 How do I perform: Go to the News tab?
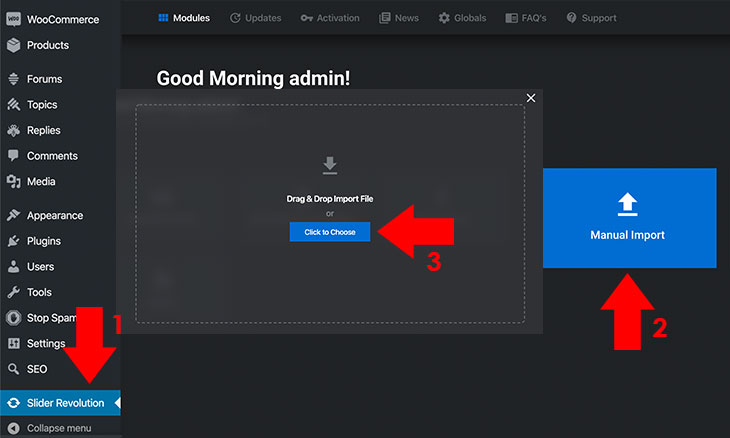coord(399,18)
